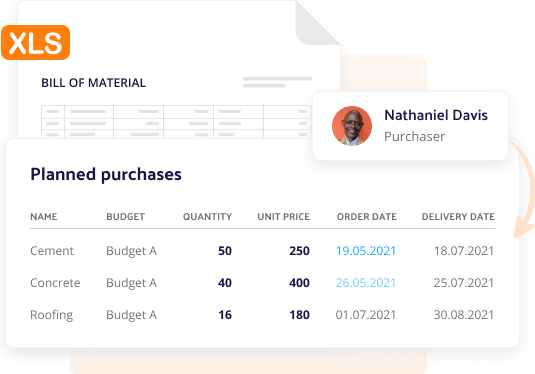The height and width of the screenshot is (374, 535).
Task: Click the Concrete unit price 400
Action: coord(299,283)
